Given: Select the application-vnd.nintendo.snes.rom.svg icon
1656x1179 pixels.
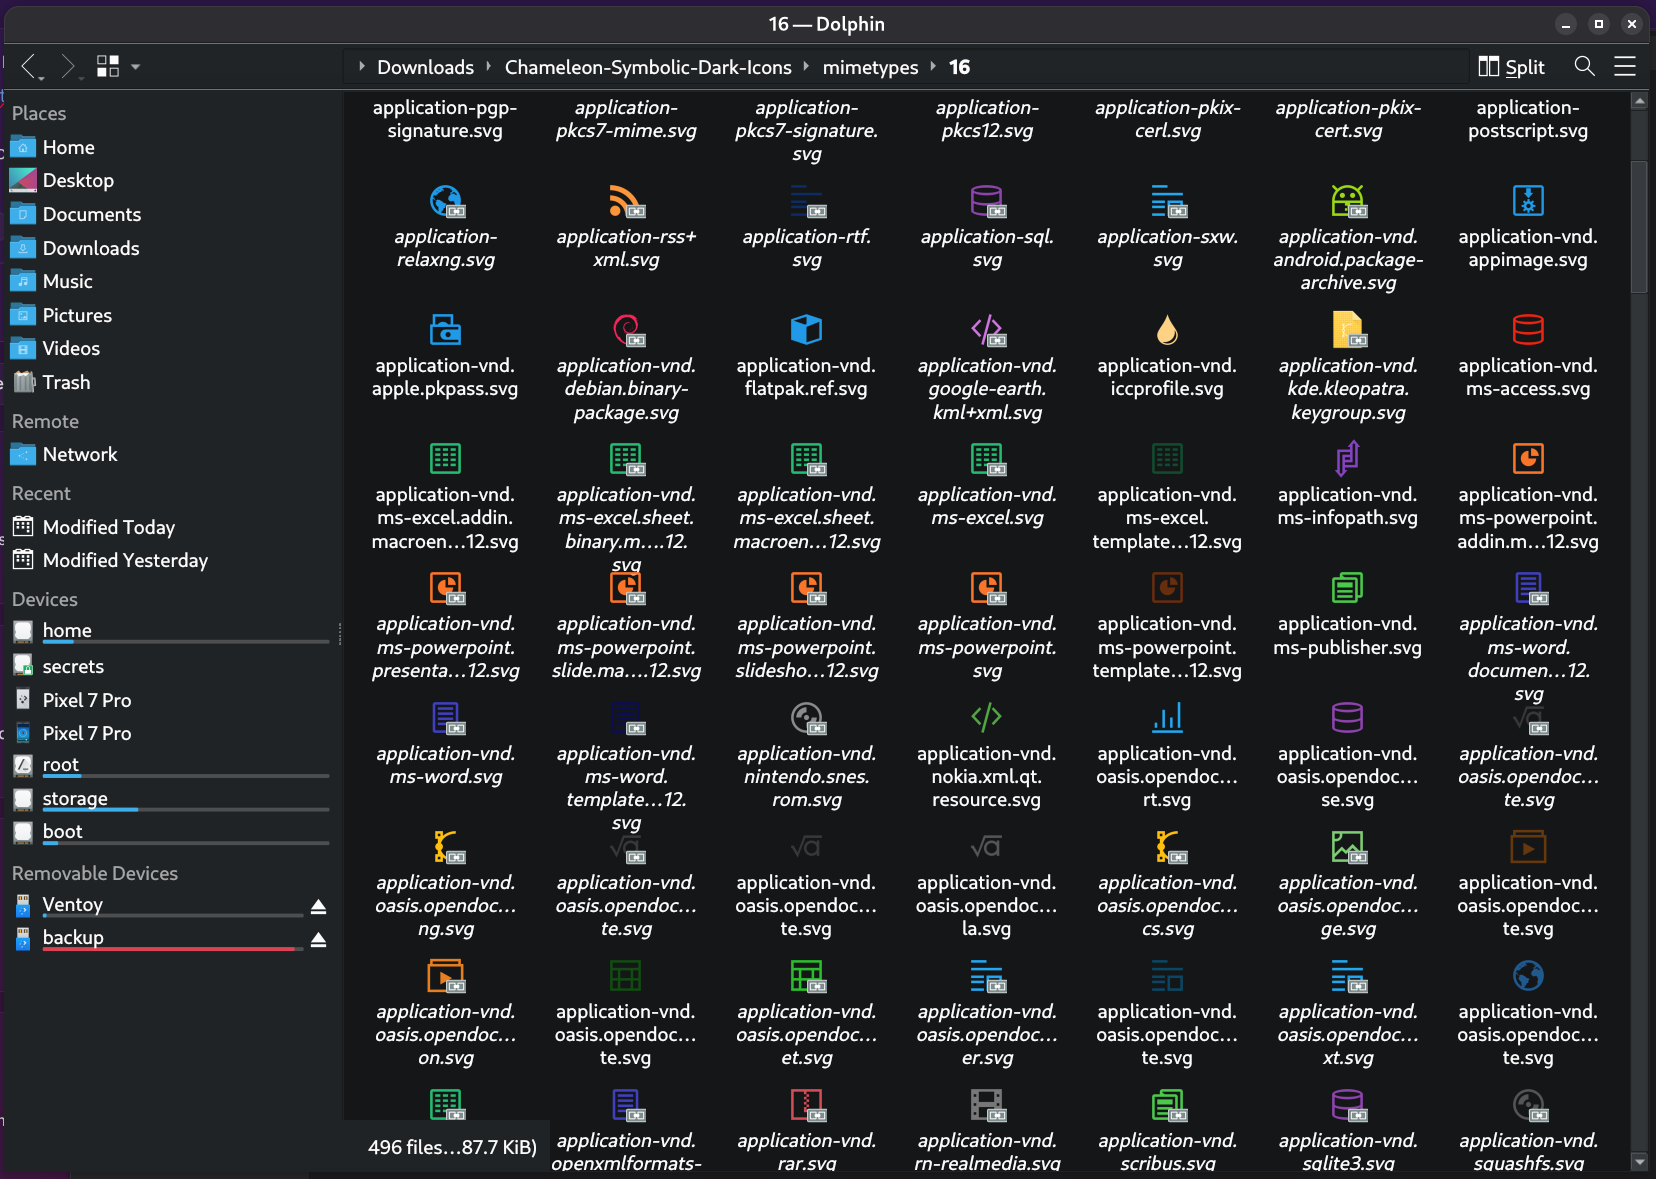Looking at the screenshot, I should (x=806, y=718).
